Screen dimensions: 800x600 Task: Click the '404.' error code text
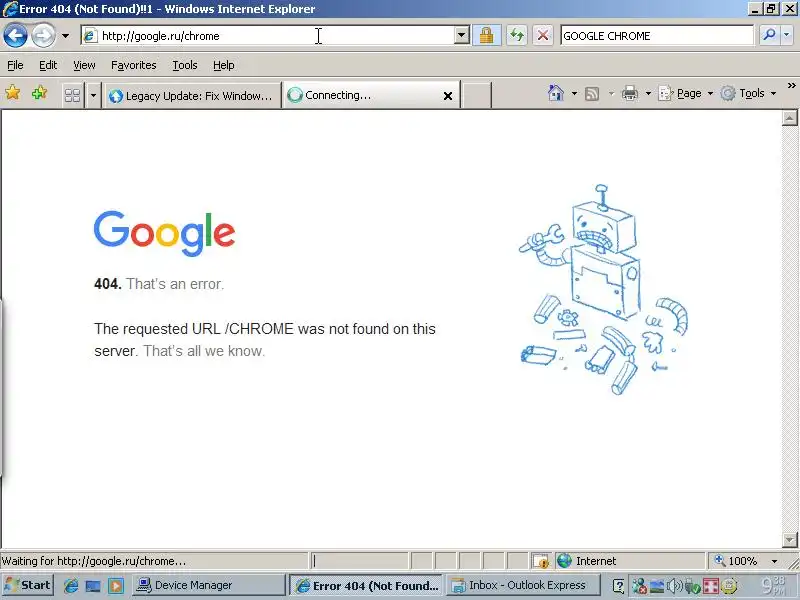click(108, 284)
